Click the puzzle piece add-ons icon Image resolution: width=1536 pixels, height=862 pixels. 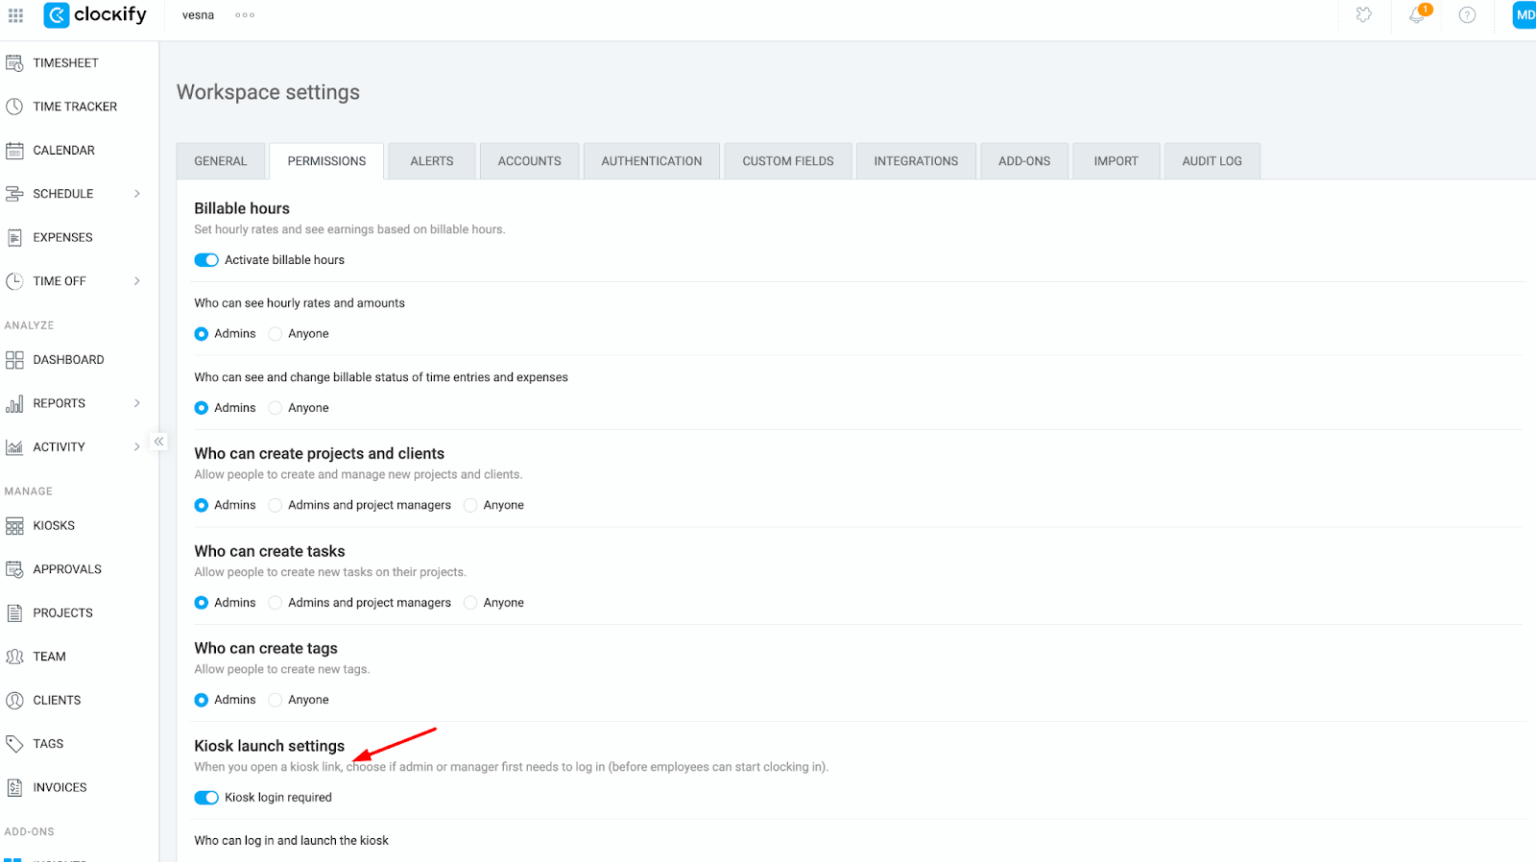coord(1363,15)
